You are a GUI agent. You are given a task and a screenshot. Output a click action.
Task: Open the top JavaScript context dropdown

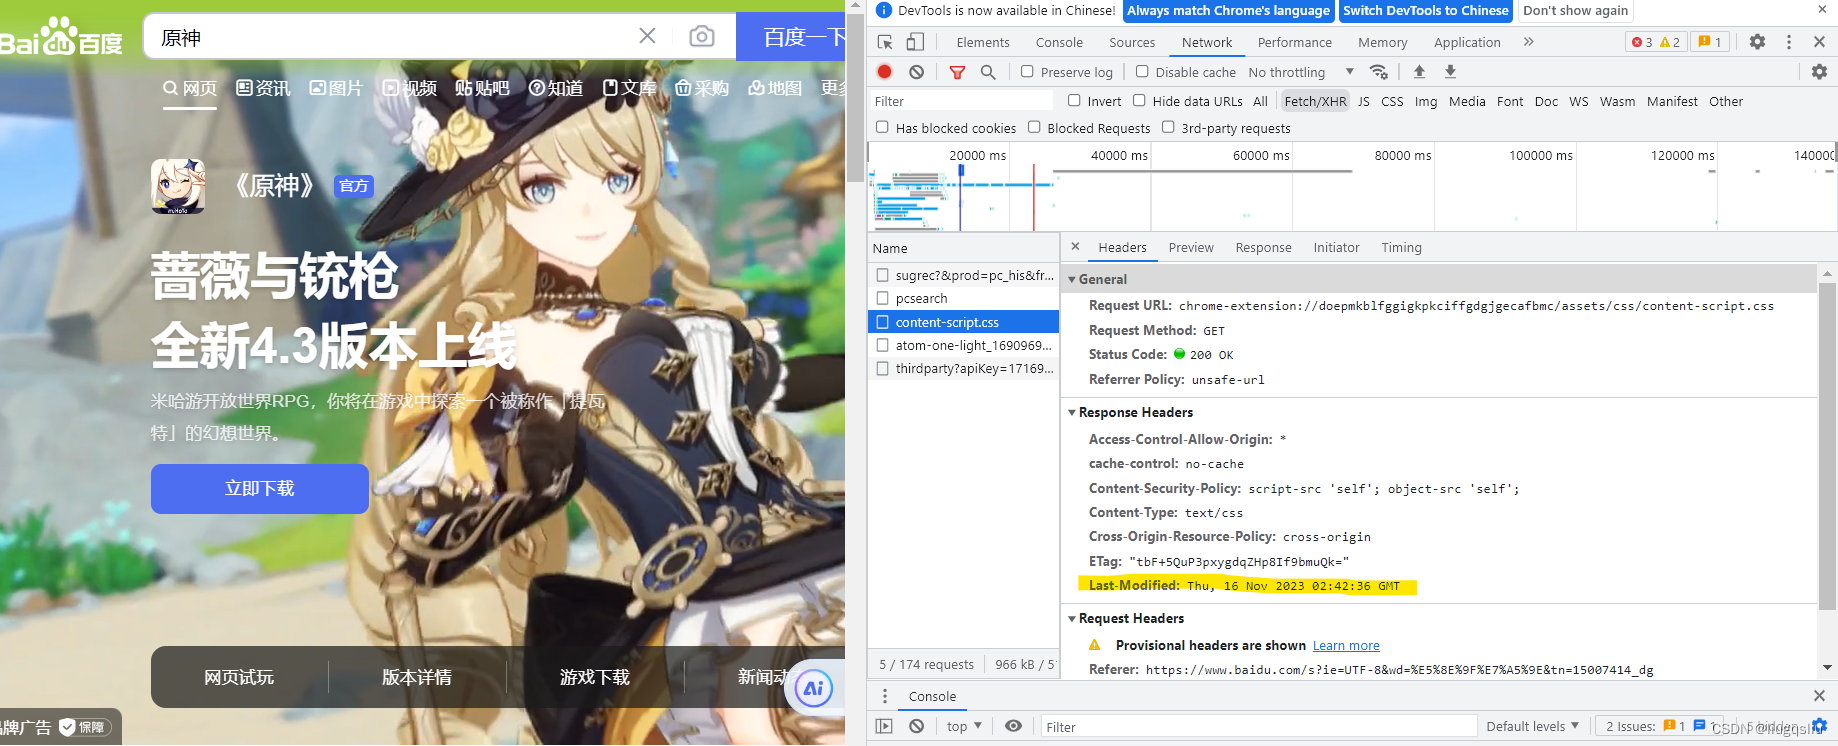coord(964,726)
